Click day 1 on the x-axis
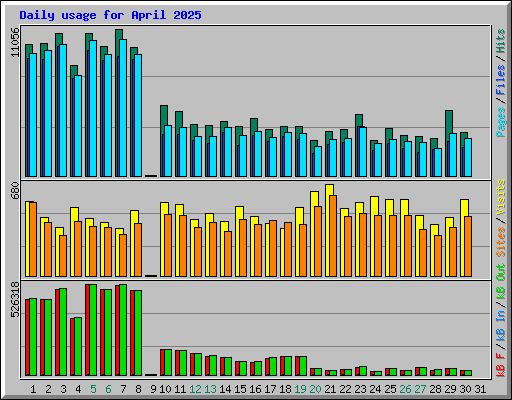 click(33, 389)
